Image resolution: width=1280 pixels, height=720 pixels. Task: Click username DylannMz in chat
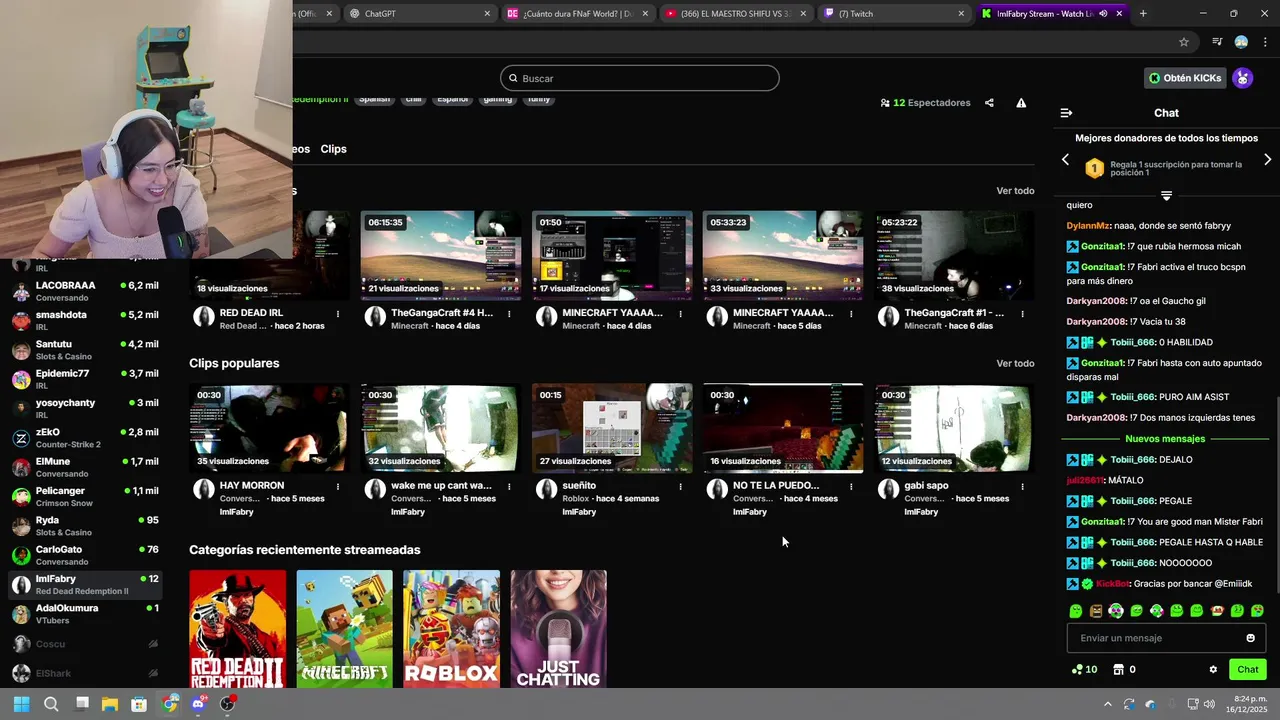coord(1088,226)
